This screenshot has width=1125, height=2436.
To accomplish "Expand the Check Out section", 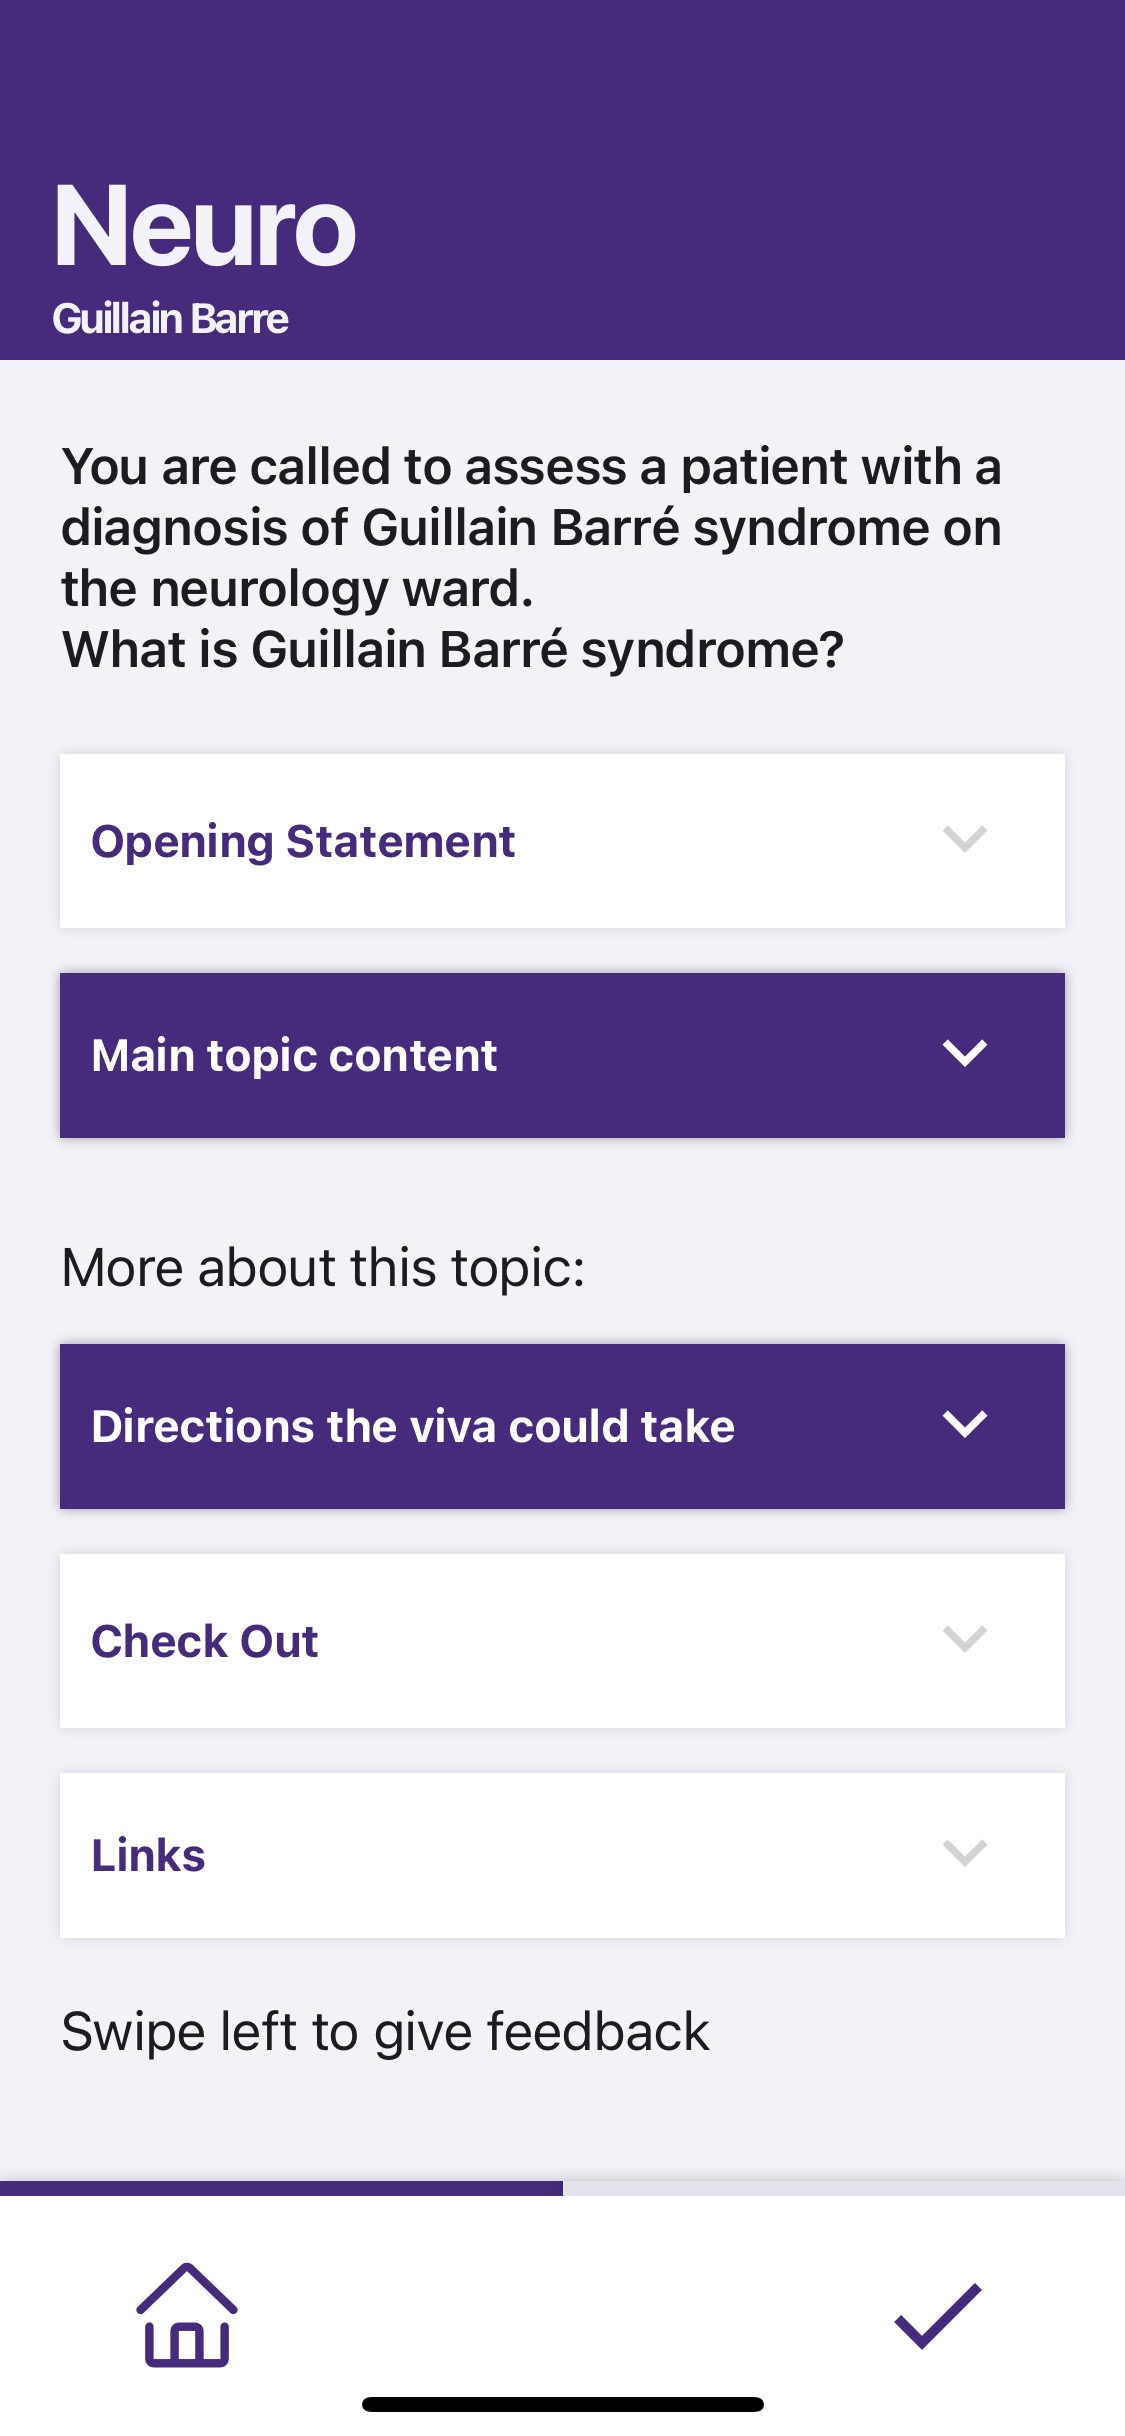I will tap(205, 1642).
